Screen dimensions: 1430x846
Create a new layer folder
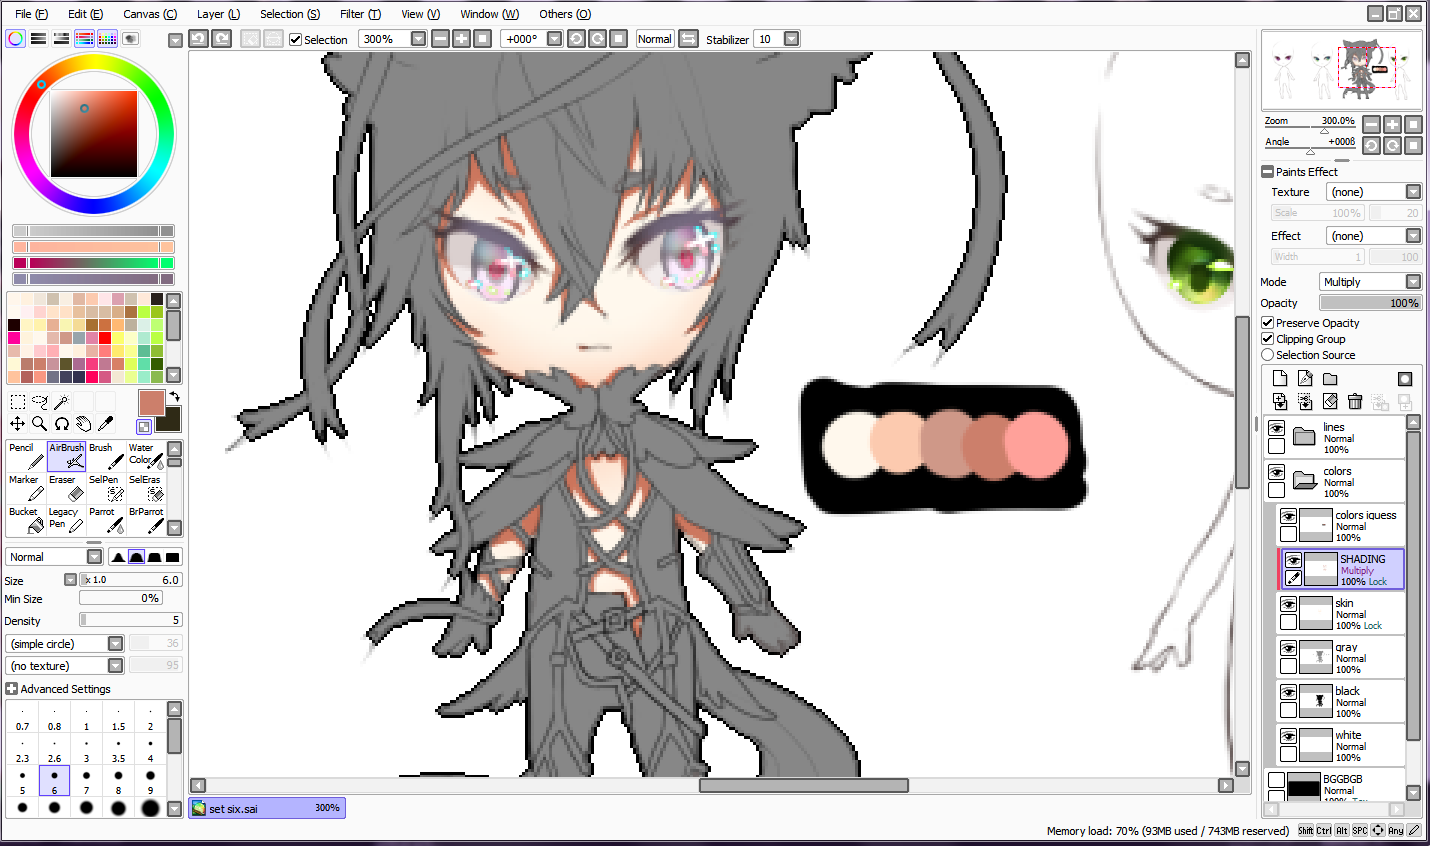(1330, 378)
